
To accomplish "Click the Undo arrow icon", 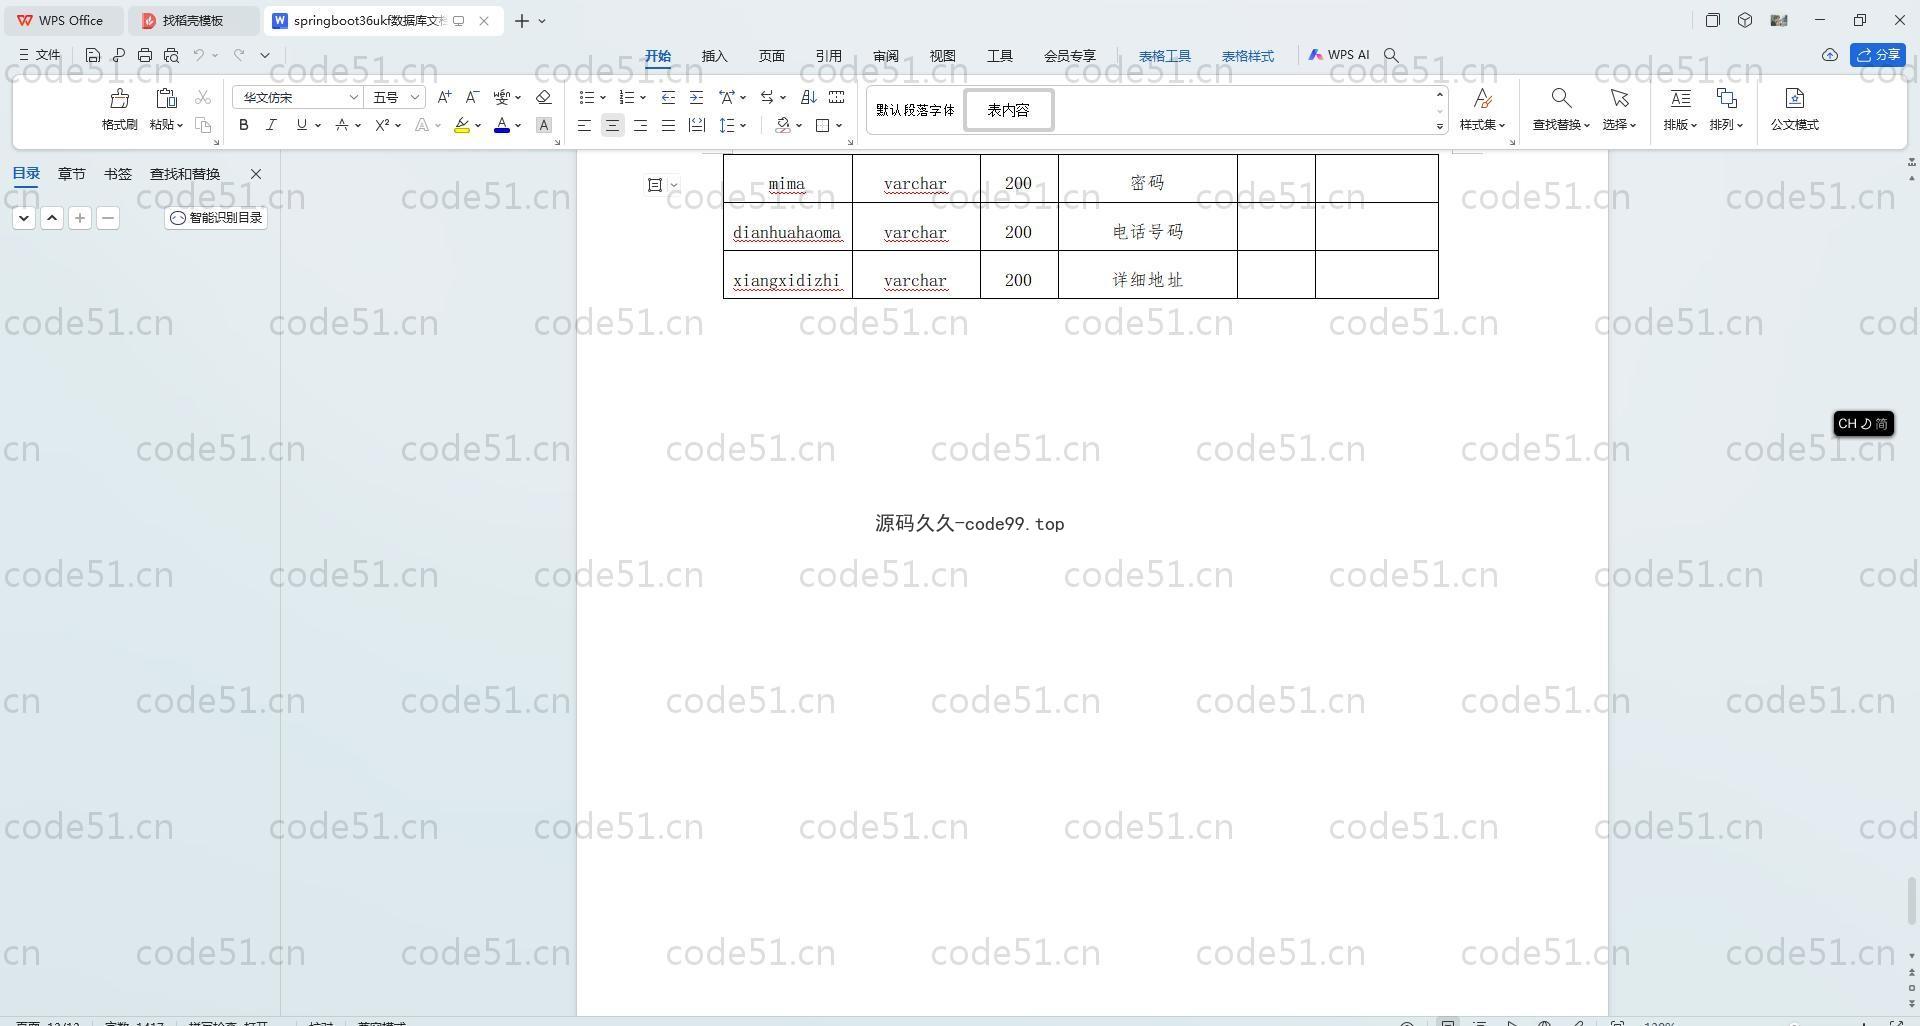I will pyautogui.click(x=199, y=55).
